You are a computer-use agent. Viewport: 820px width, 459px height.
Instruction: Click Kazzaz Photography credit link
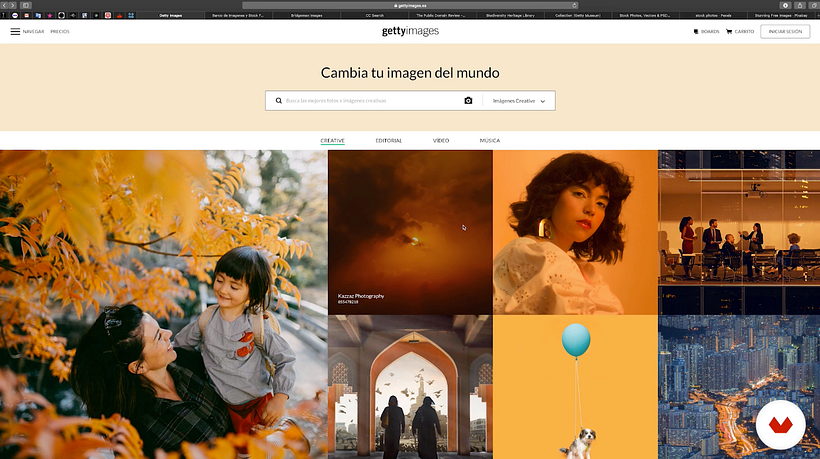(361, 296)
